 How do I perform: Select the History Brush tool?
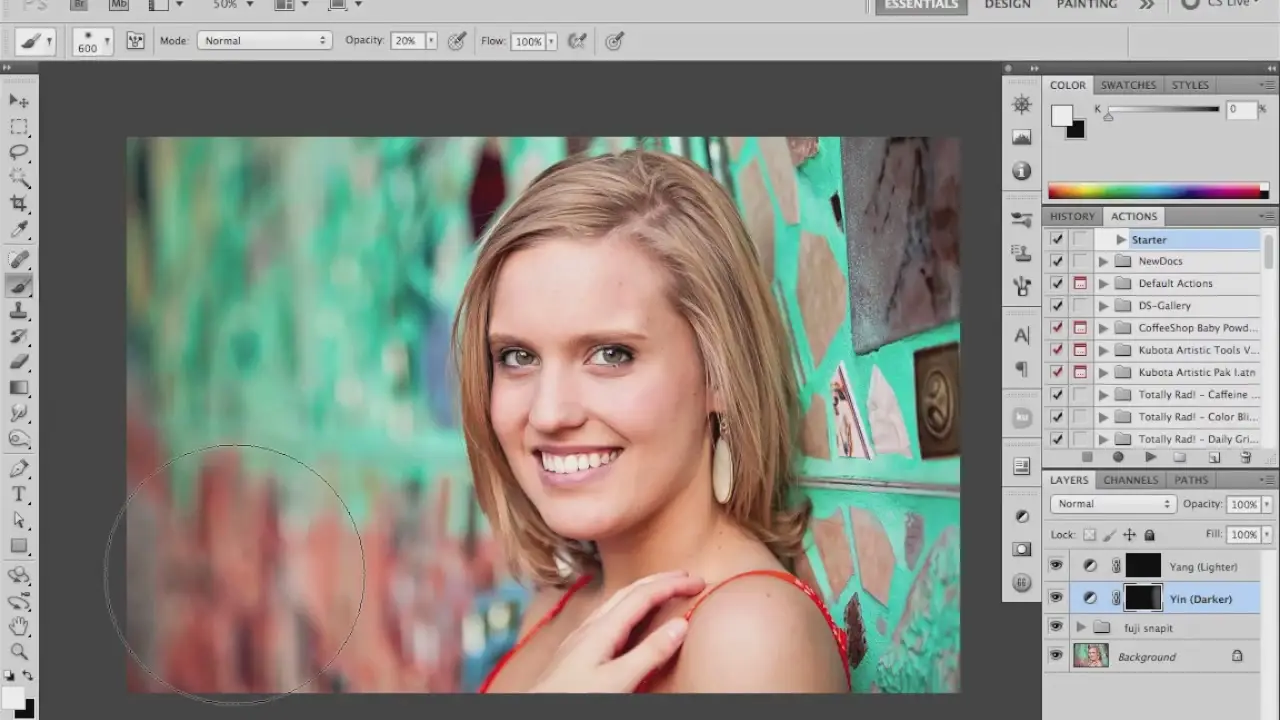coord(19,337)
